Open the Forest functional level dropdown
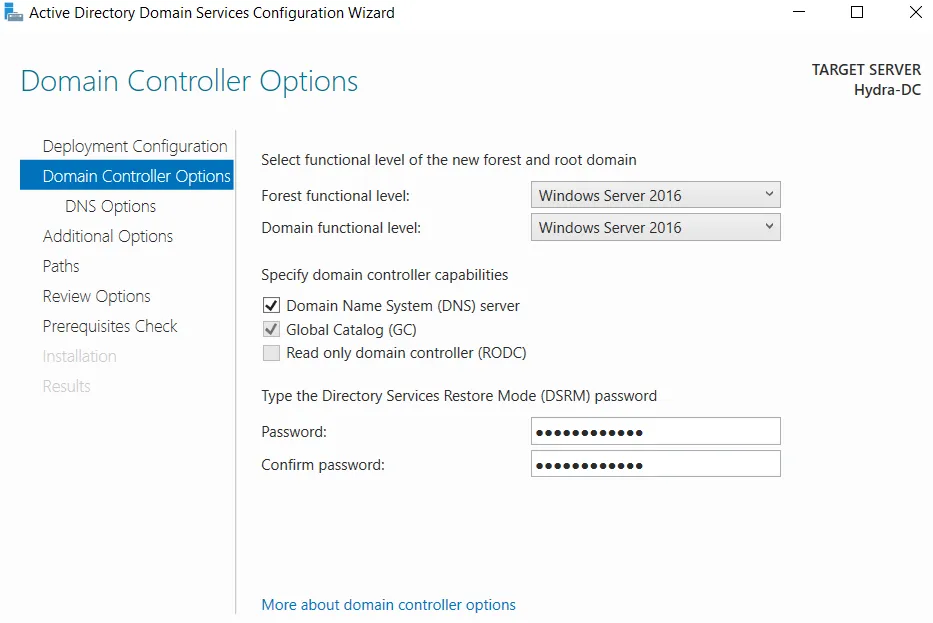This screenshot has height=623, width=933. pos(655,195)
